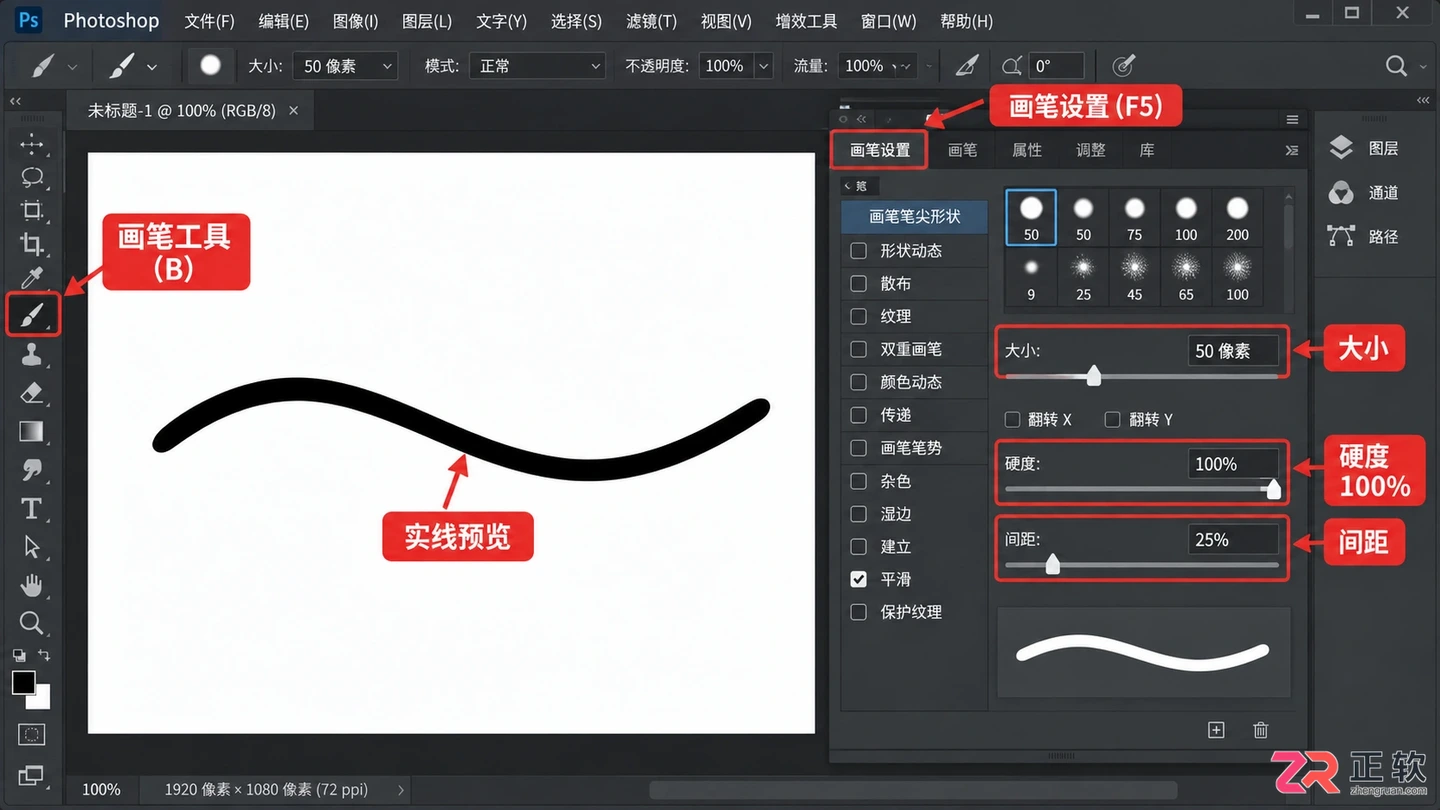The width and height of the screenshot is (1440, 810).
Task: Select the Hand tool
Action: click(x=32, y=585)
